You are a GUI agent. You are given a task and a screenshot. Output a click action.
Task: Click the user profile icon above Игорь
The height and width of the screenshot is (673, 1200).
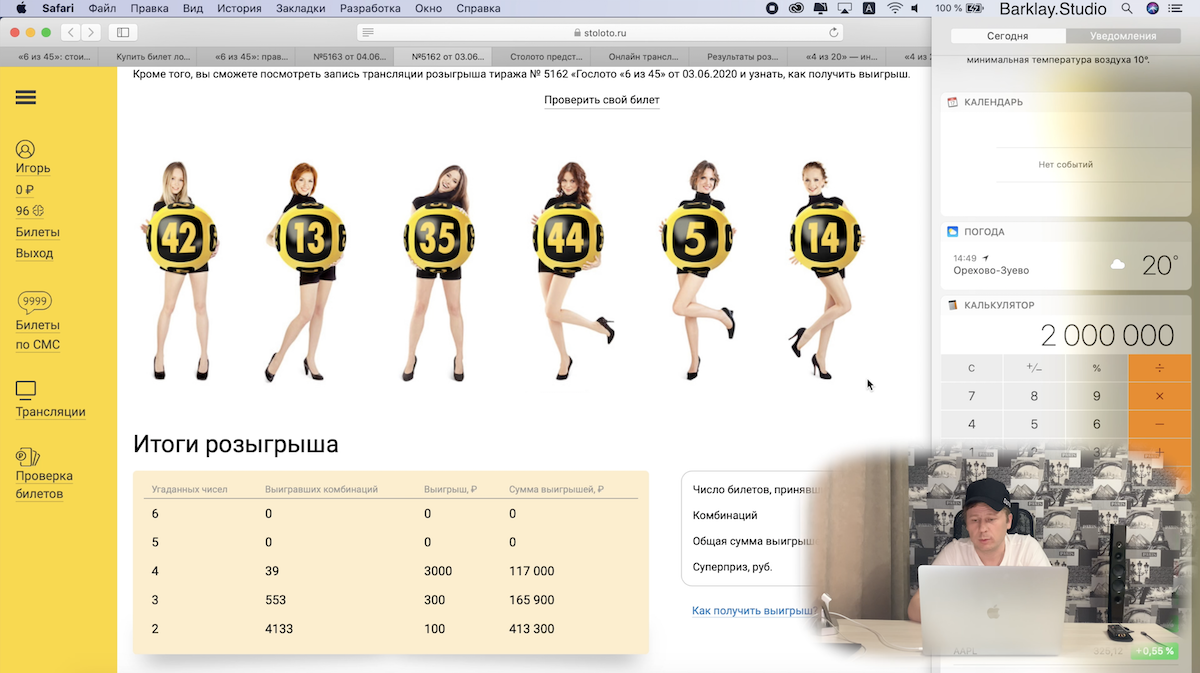pos(26,149)
